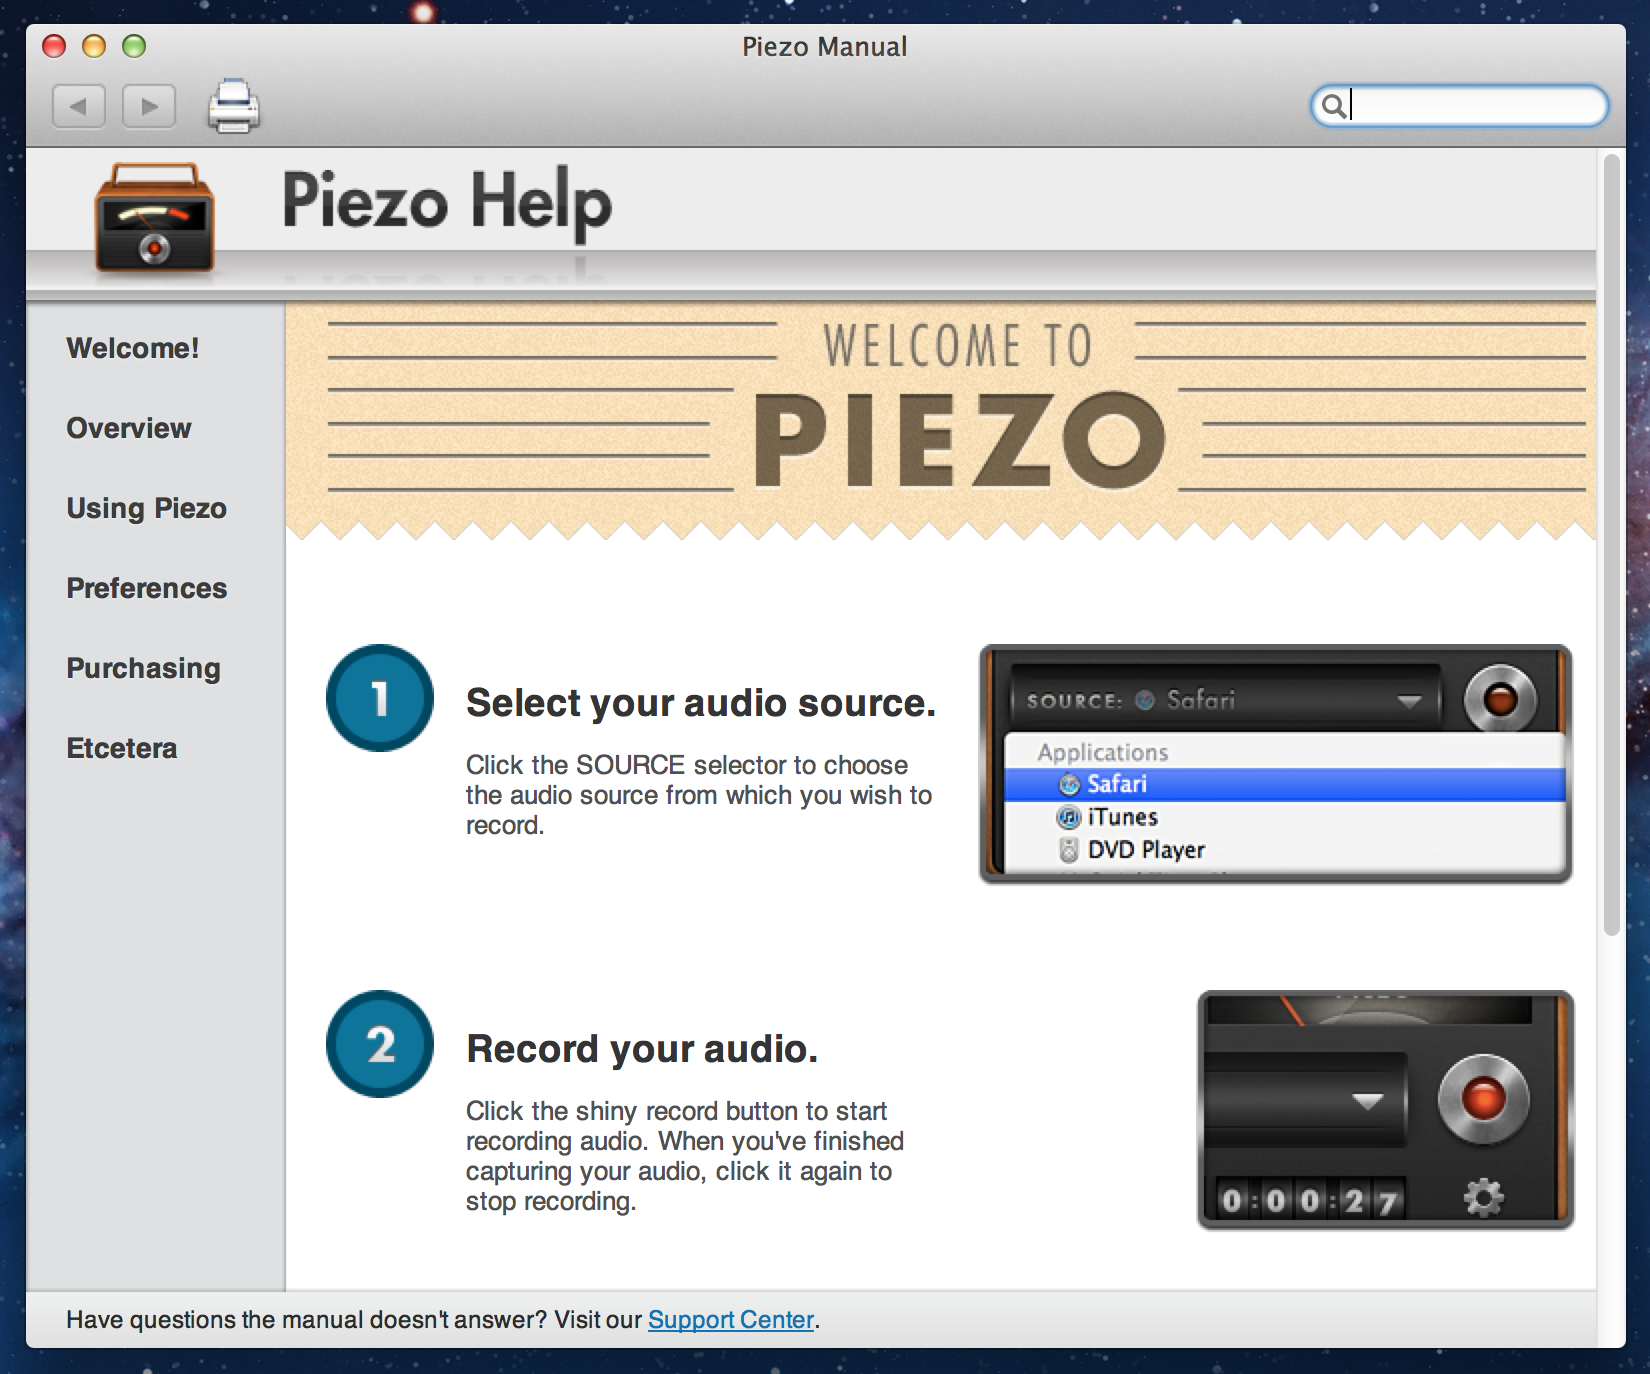Image resolution: width=1650 pixels, height=1374 pixels.
Task: Go to the Using Piezo section
Action: click(147, 508)
